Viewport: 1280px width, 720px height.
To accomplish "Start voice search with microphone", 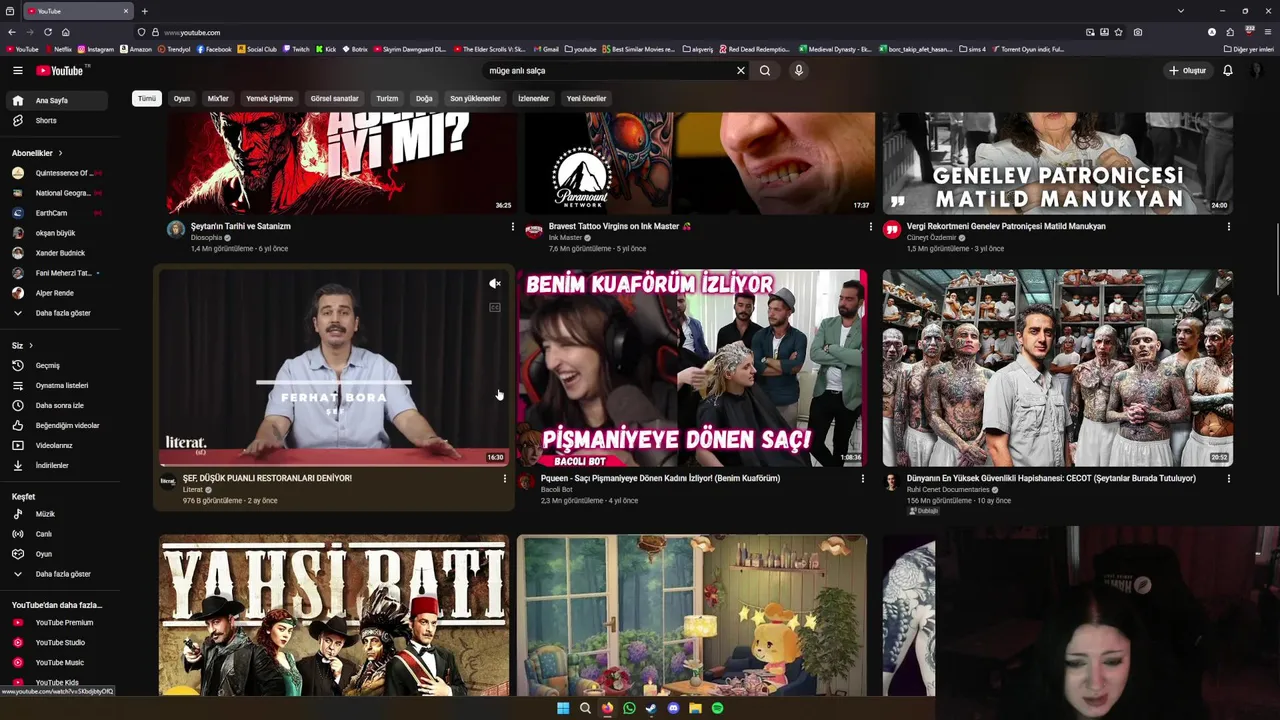I will [798, 70].
